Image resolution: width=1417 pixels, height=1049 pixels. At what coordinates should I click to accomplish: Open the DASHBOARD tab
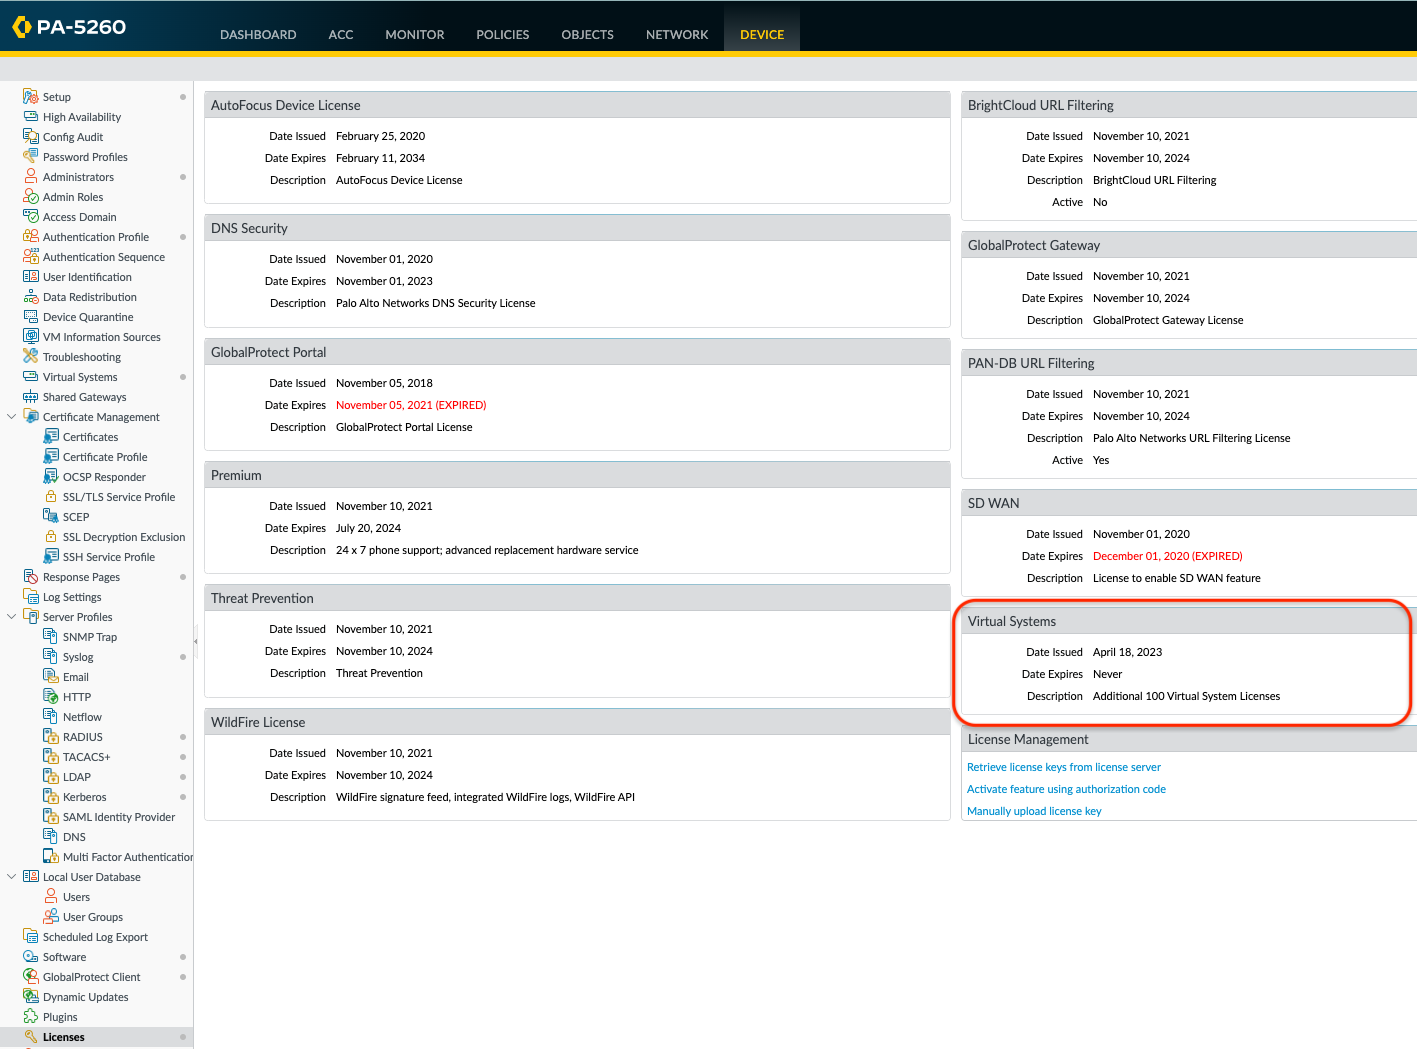point(258,34)
